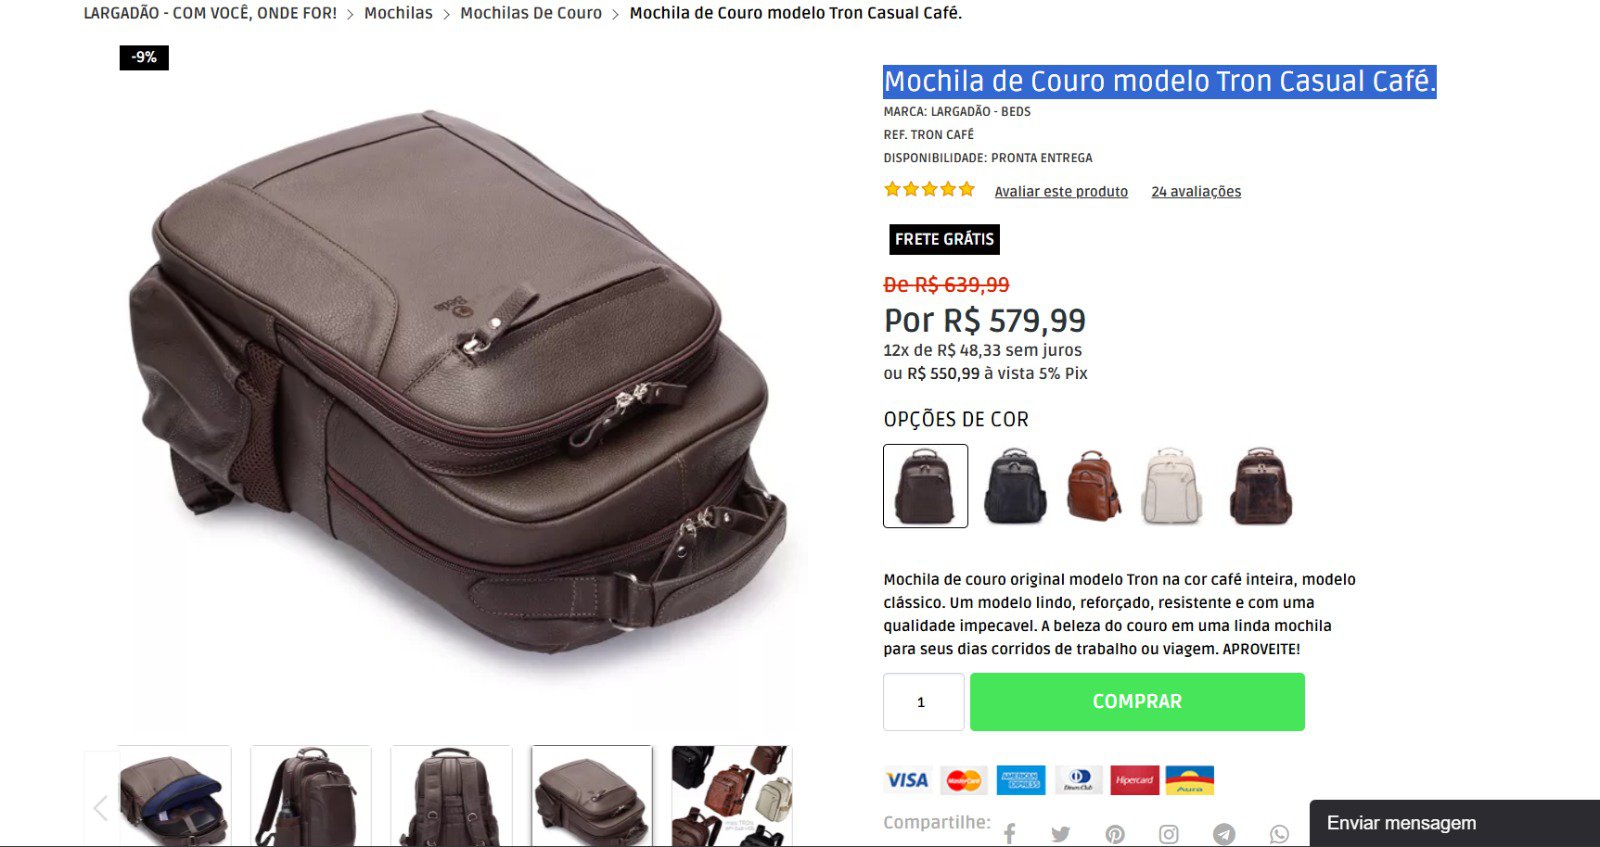Click the green COMPRAR button
This screenshot has width=1600, height=847.
pos(1137,702)
